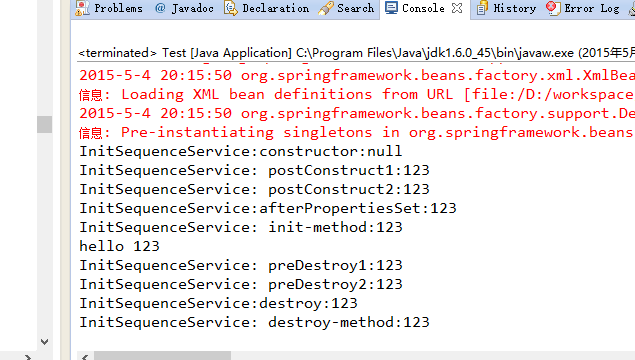Viewport: 635px width, 360px height.
Task: Close the Console view with X
Action: point(457,8)
